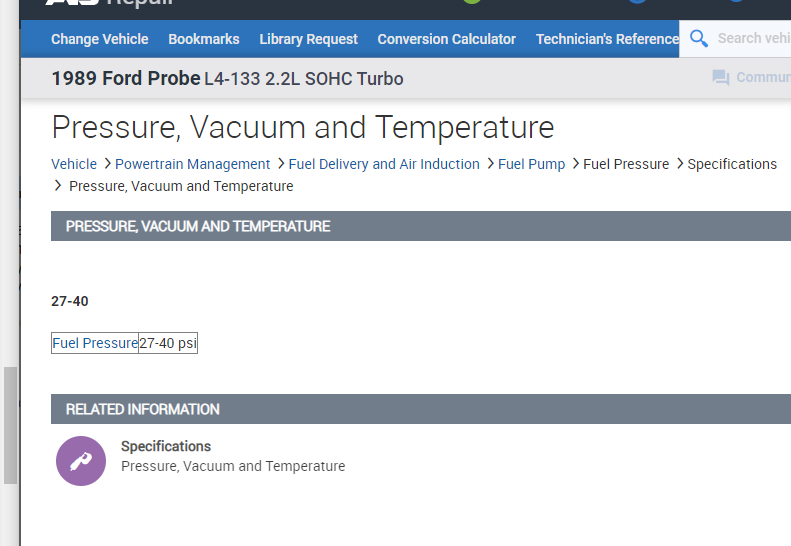The width and height of the screenshot is (791, 546).
Task: Go to Vehicle breadcrumb link
Action: 74,164
